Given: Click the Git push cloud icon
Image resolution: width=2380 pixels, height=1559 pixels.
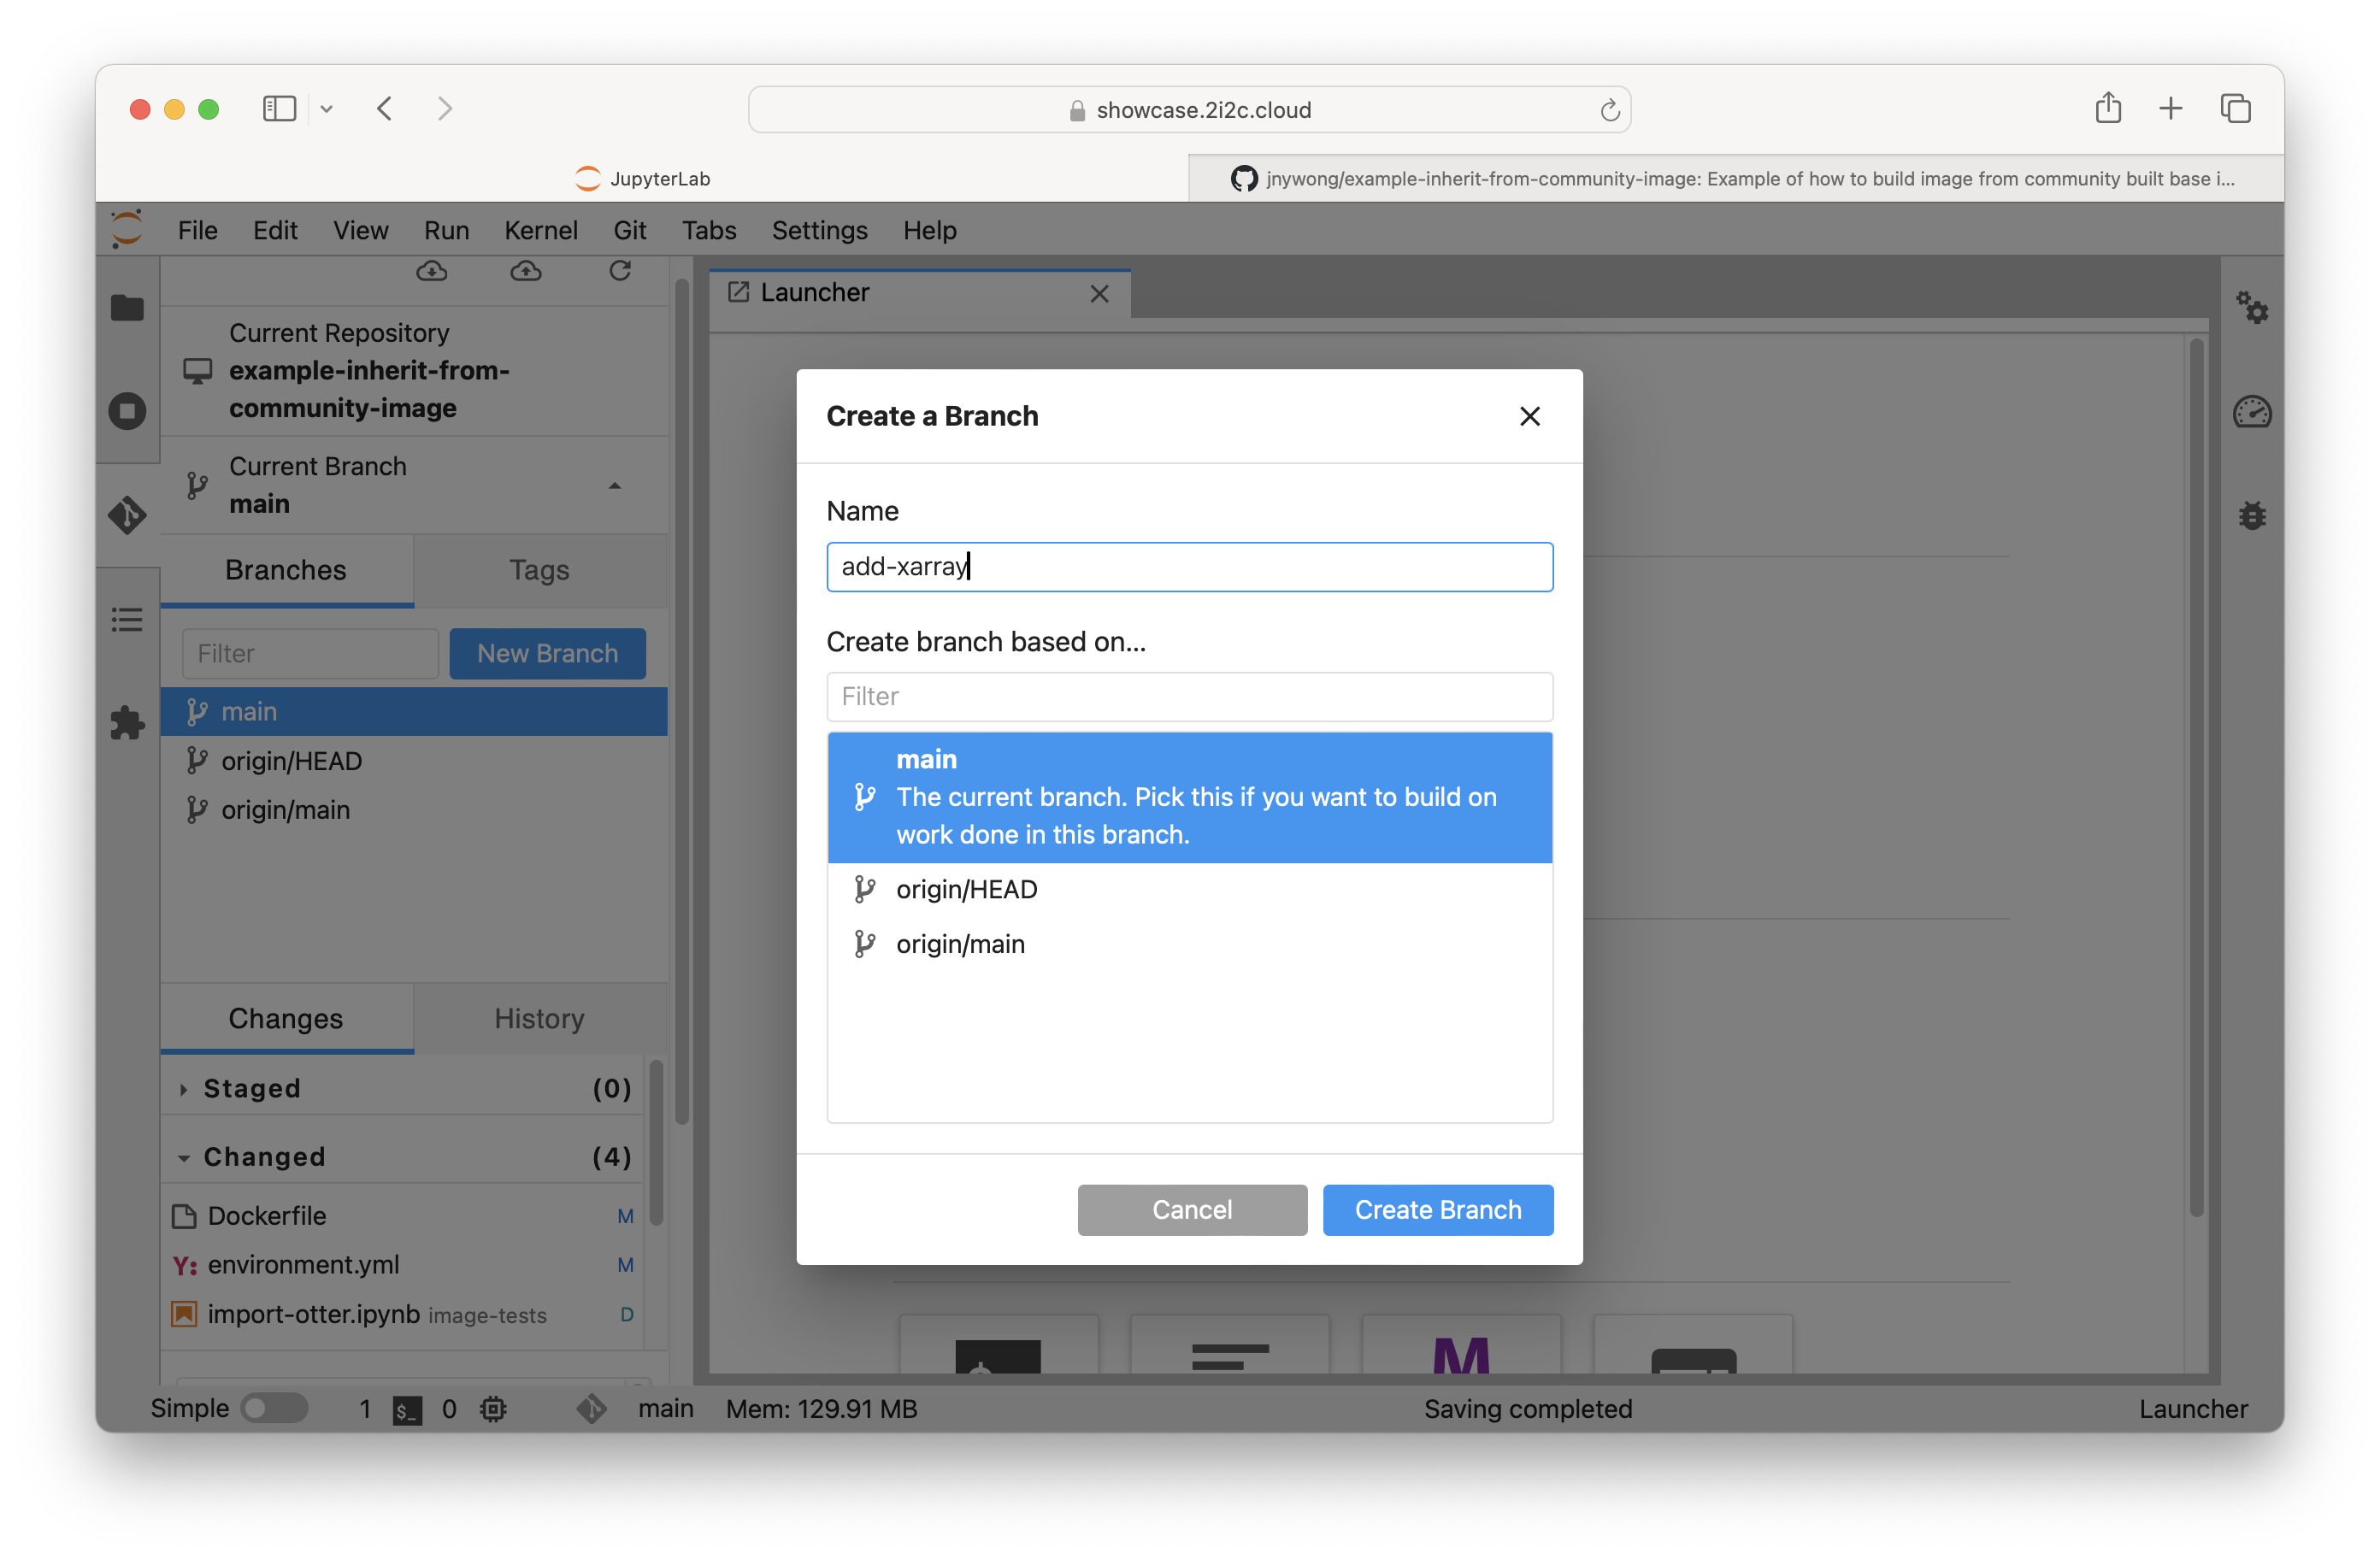Looking at the screenshot, I should tap(526, 271).
